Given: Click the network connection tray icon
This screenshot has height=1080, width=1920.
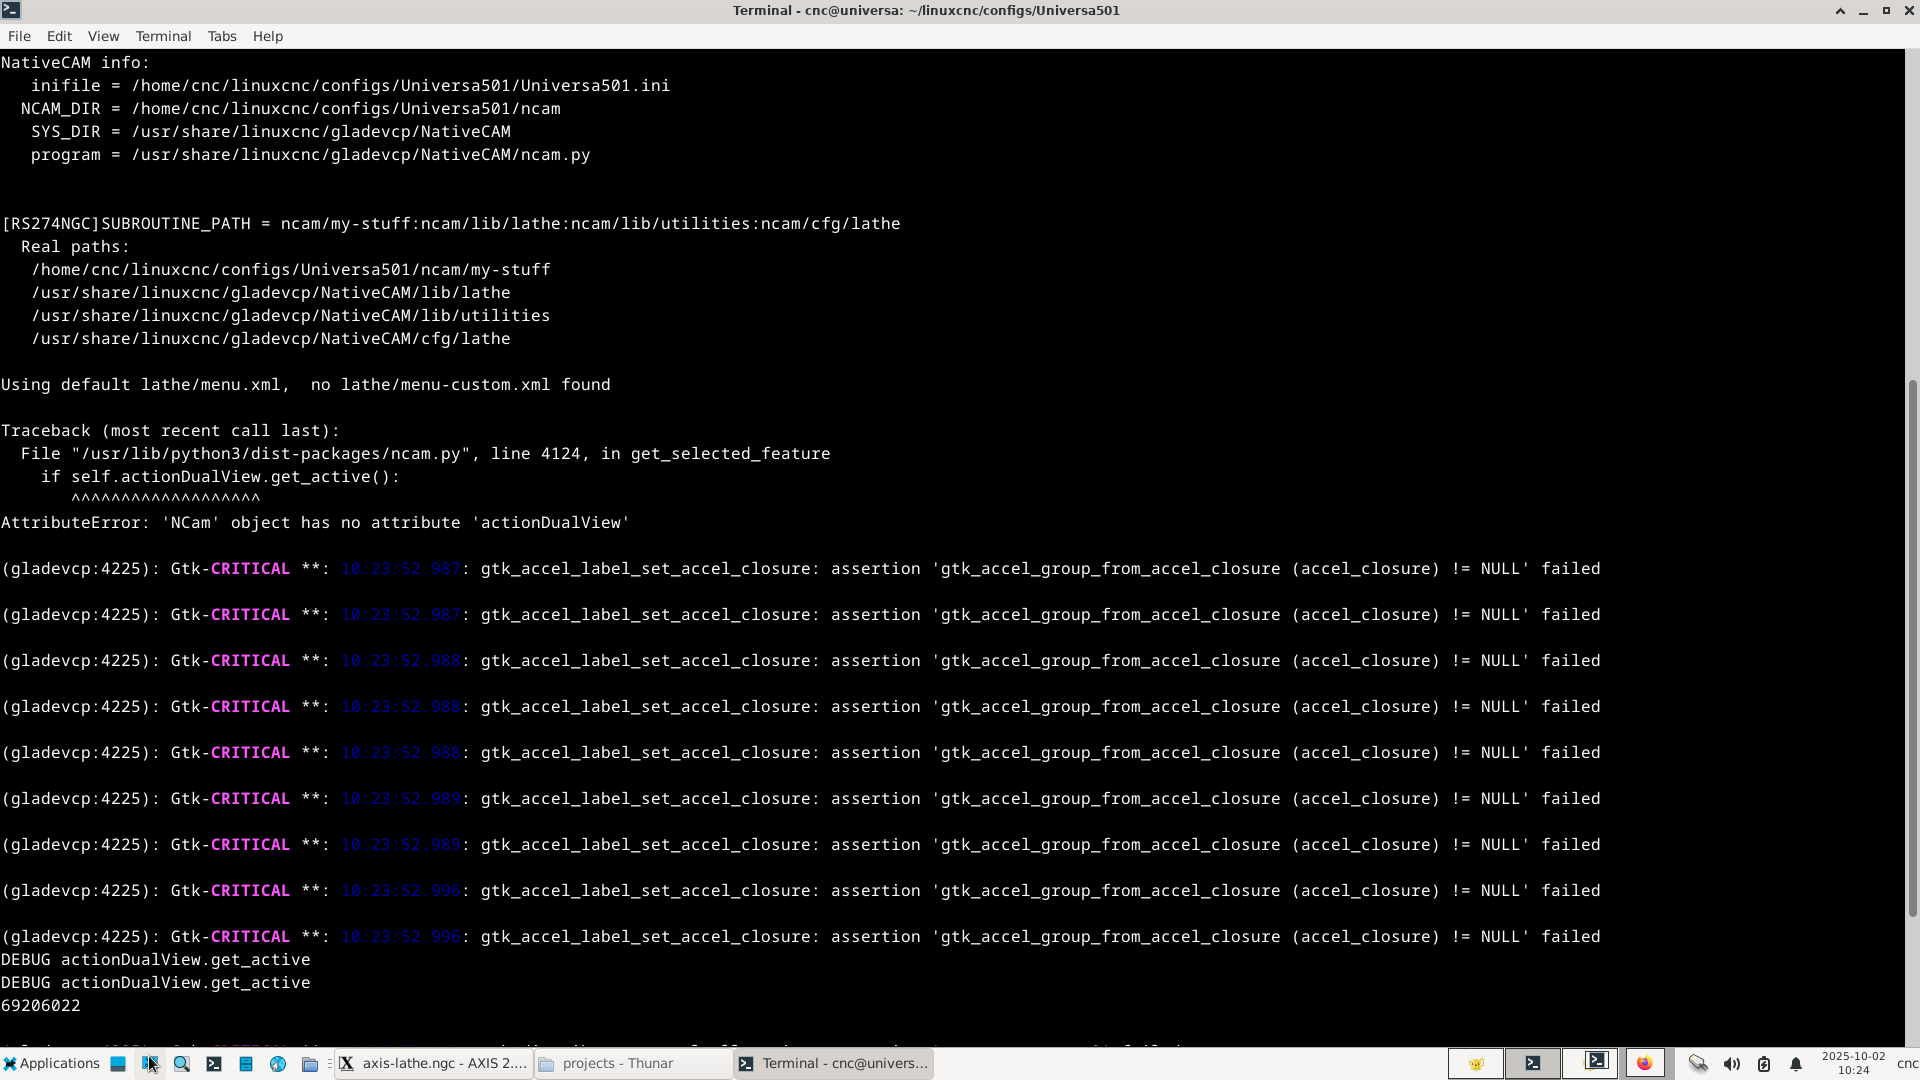Looking at the screenshot, I should coord(1698,1064).
